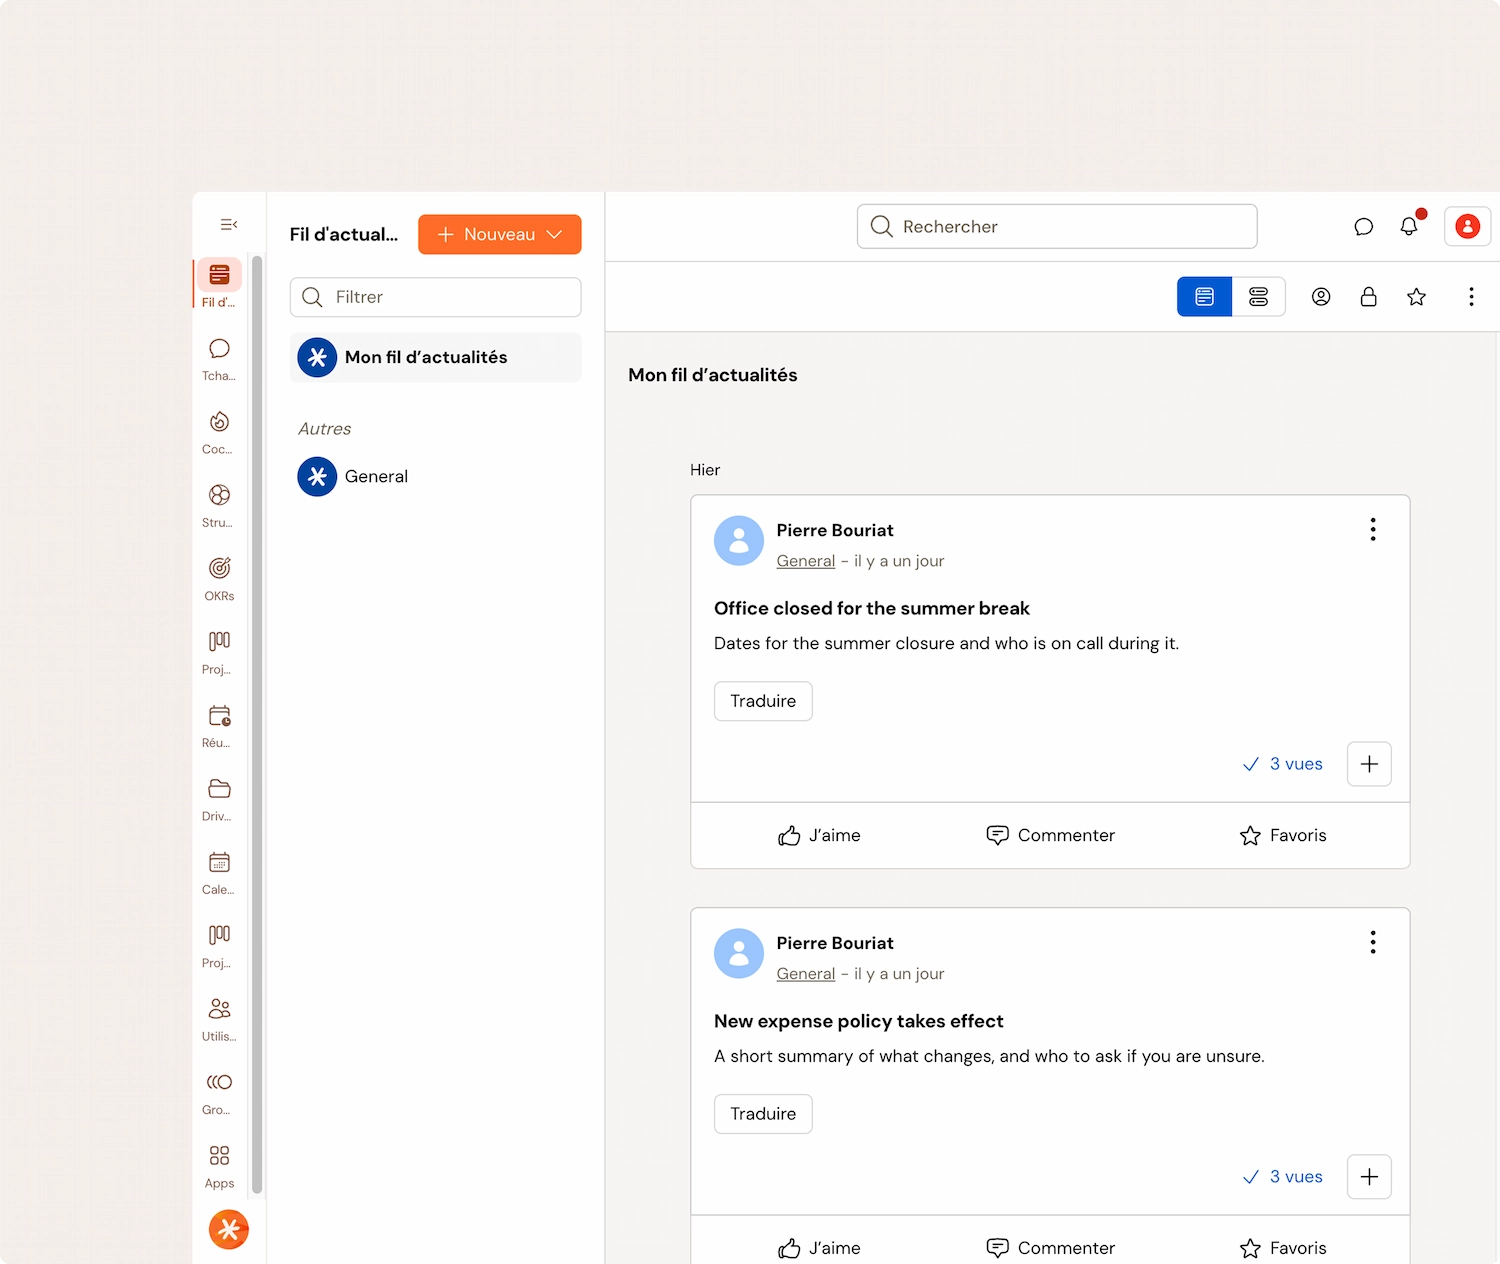1500x1264 pixels.
Task: Click Traduire on the New expense policy post
Action: coord(763,1114)
